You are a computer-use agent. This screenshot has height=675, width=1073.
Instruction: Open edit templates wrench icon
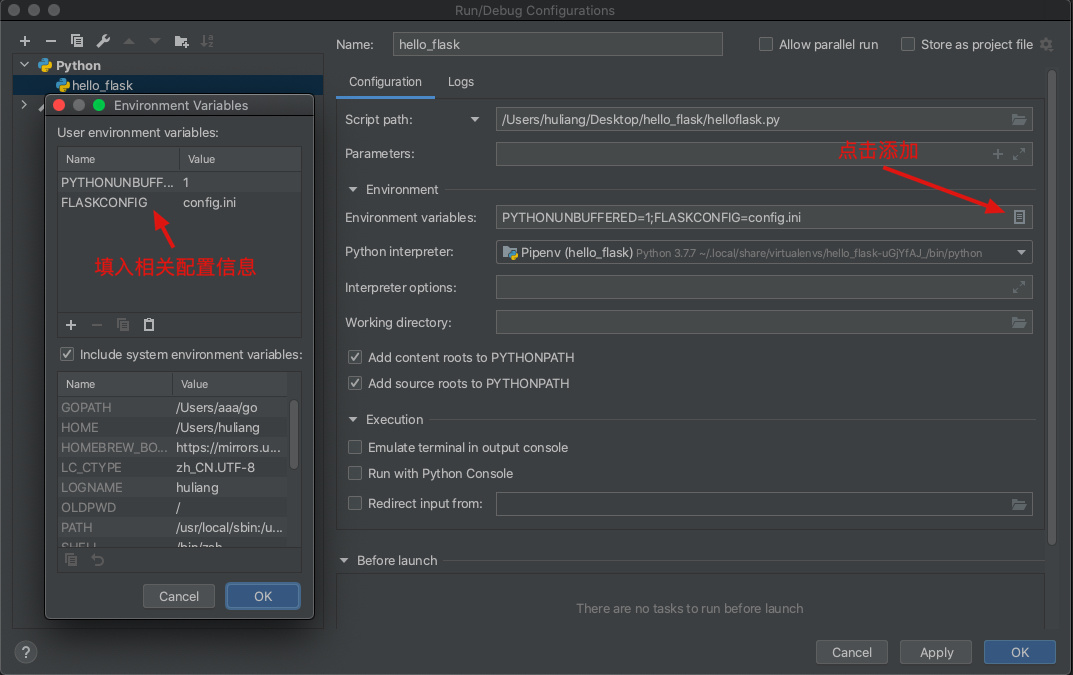[103, 41]
